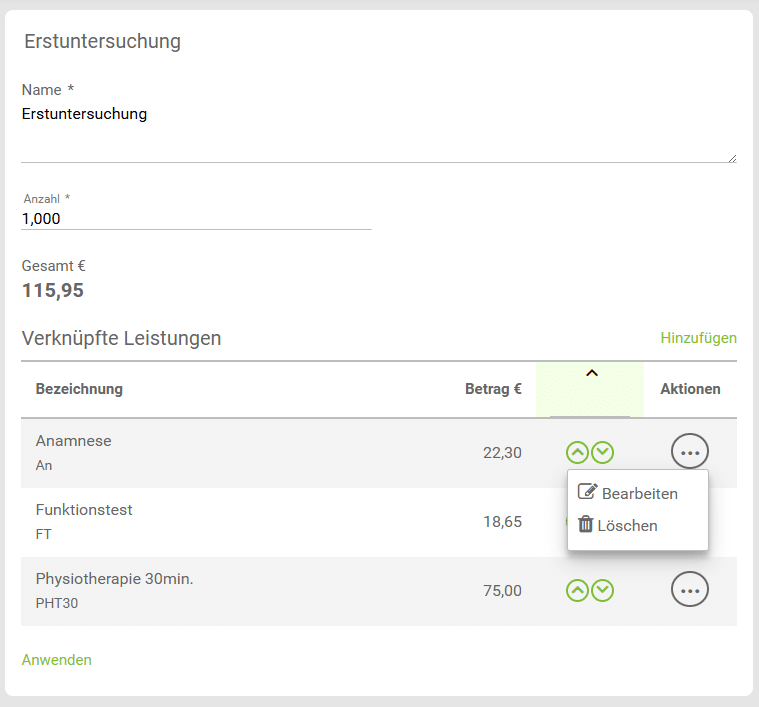Sort by Betrag € column header

[493, 389]
